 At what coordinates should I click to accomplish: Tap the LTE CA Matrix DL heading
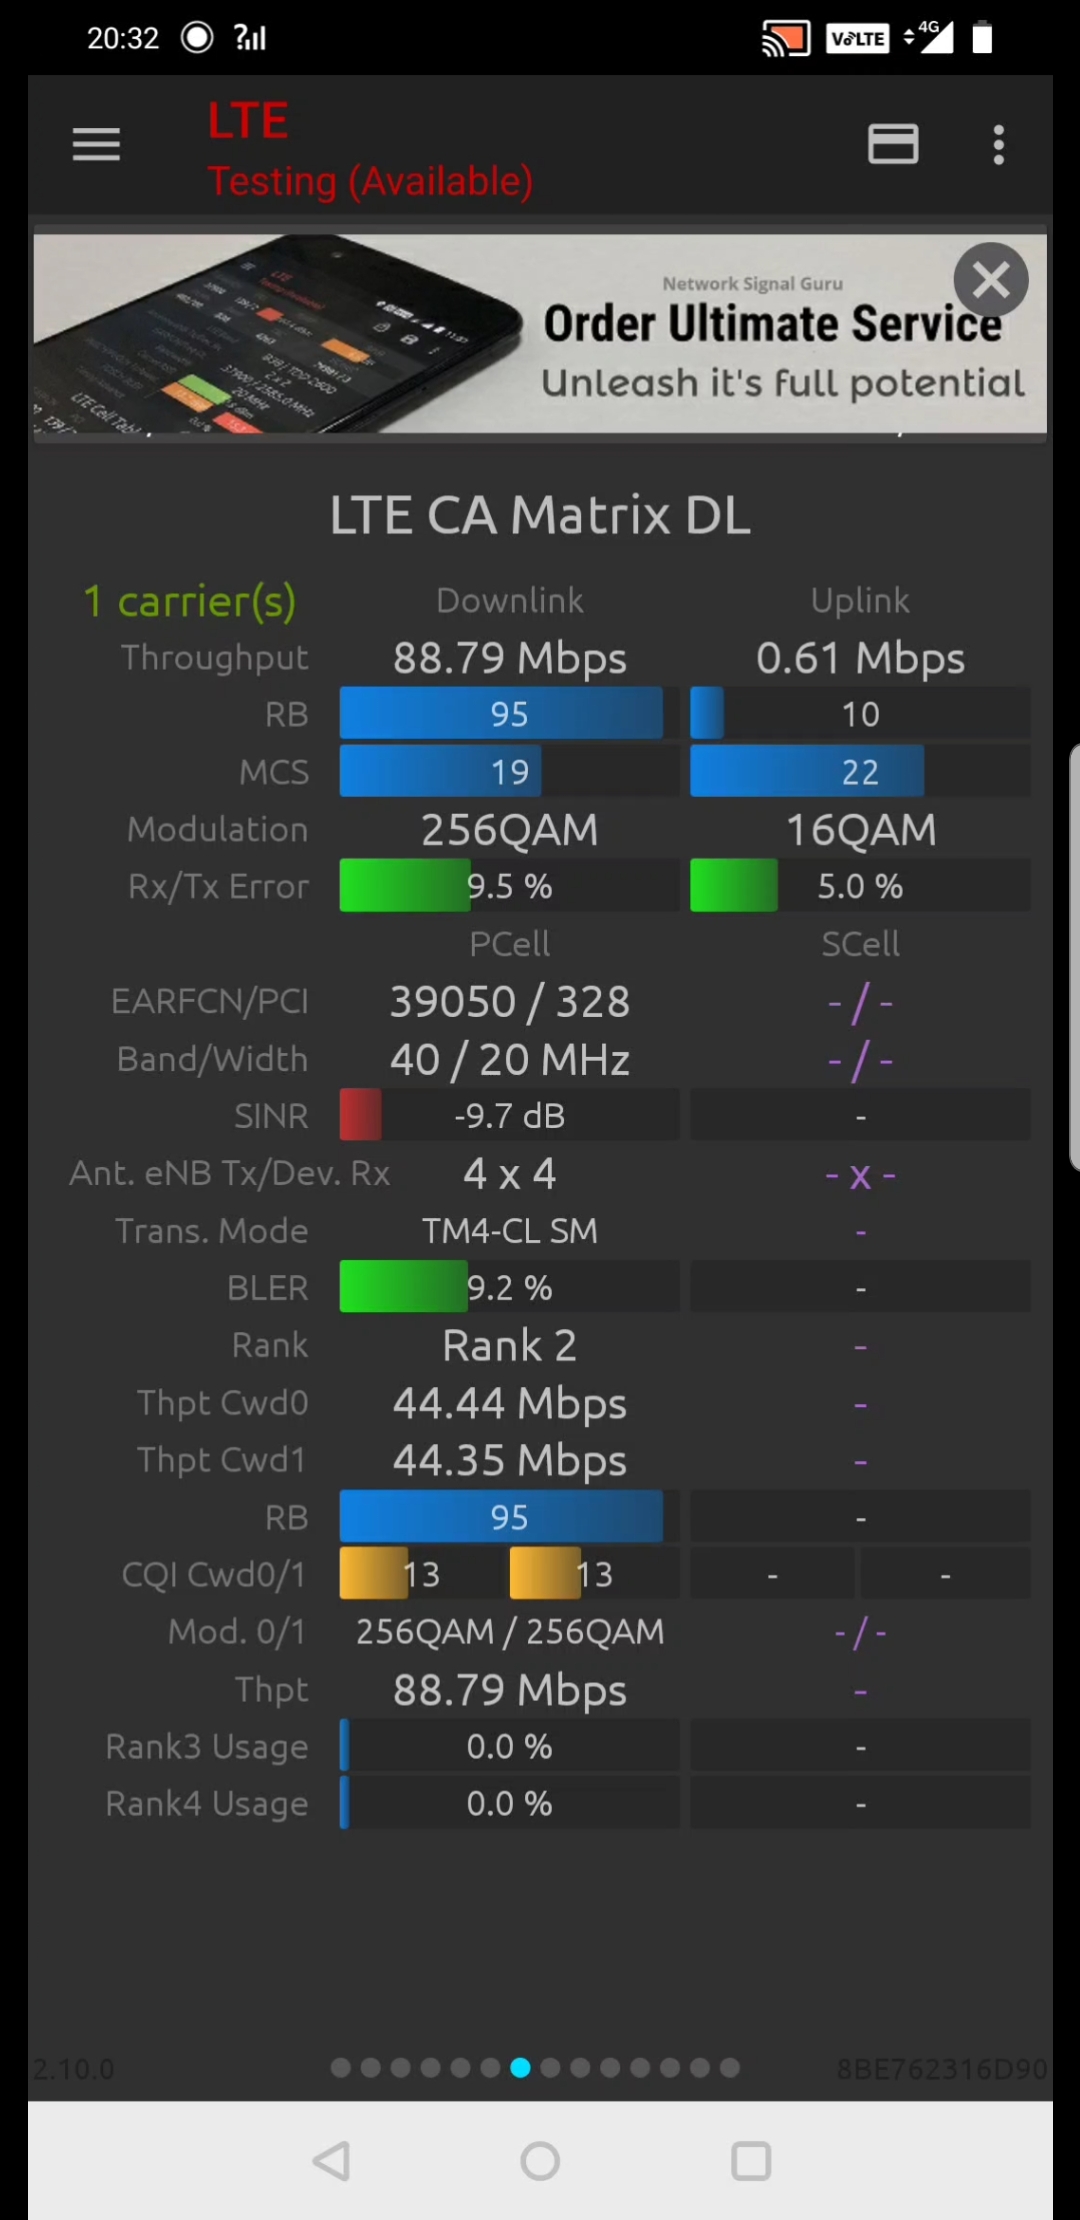tap(540, 514)
